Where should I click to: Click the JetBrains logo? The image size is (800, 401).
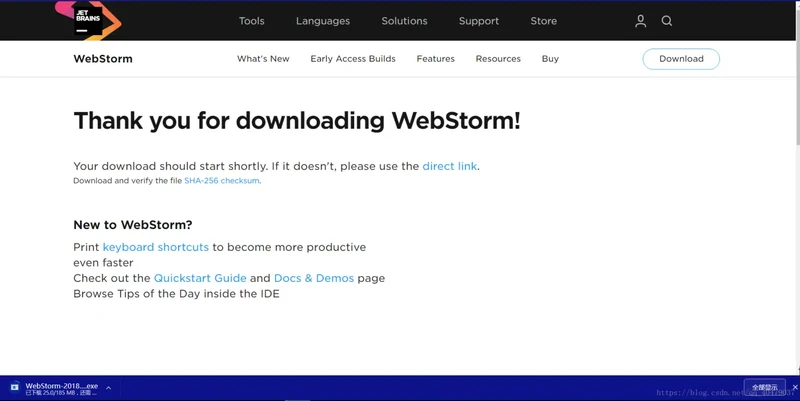pos(87,20)
